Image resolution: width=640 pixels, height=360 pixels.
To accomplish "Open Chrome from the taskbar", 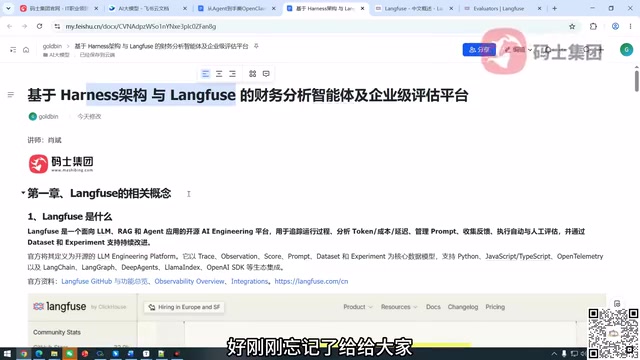I will pos(24,353).
